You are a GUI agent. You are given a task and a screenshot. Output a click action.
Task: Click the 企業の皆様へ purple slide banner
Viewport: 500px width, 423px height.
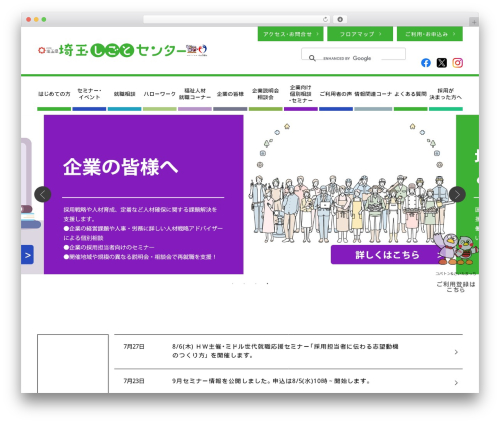click(x=144, y=194)
